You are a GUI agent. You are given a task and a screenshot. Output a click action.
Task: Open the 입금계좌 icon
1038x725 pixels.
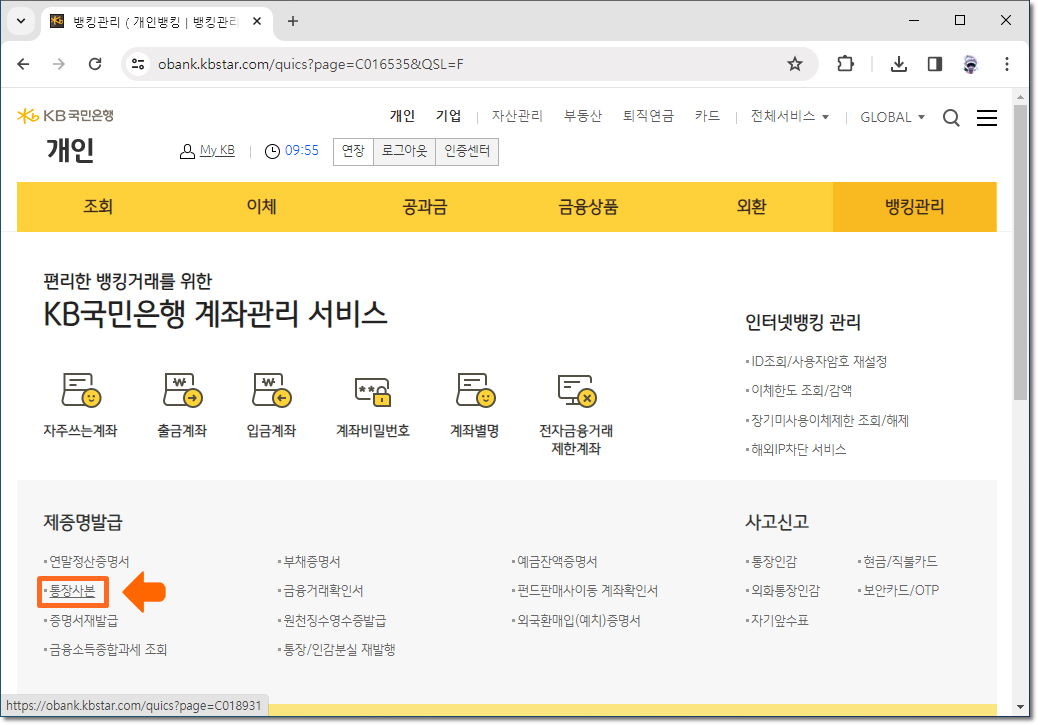coord(271,390)
